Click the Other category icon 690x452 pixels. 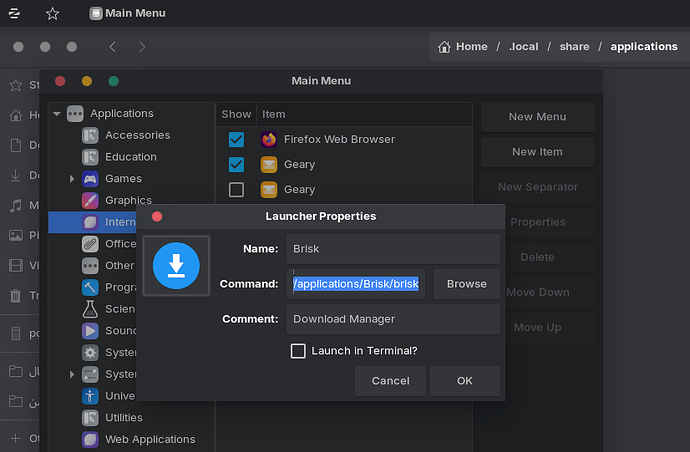click(90, 265)
